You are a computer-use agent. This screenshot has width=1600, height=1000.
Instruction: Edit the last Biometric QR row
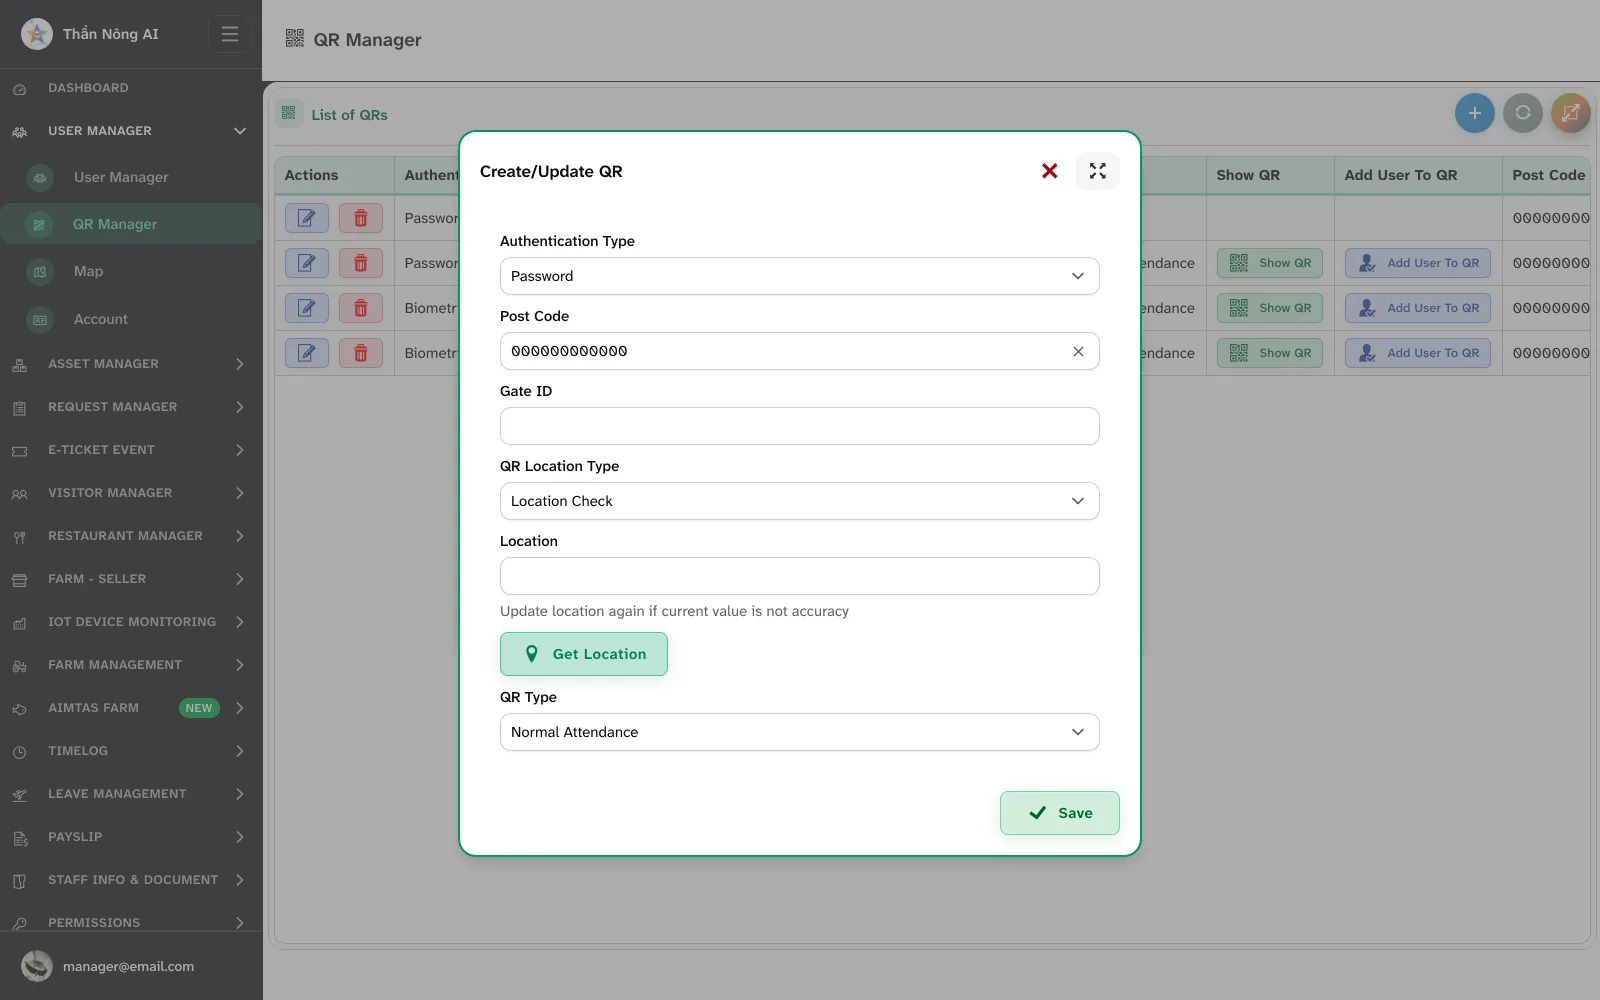coord(307,353)
